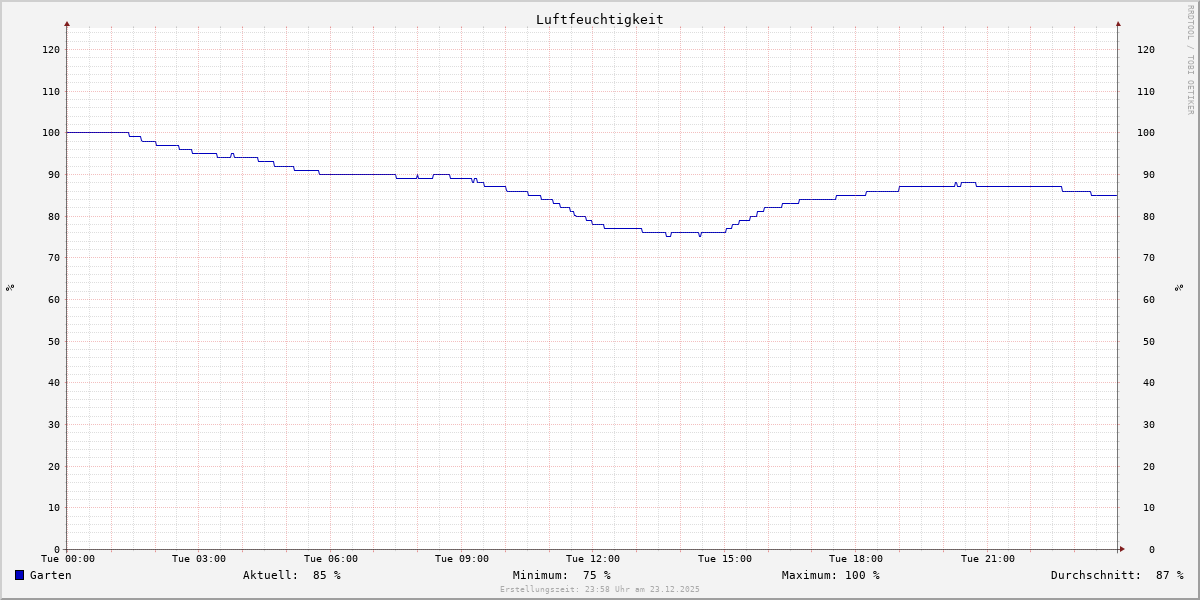Select the Maximum 100 % statistic
The width and height of the screenshot is (1200, 600).
830,575
